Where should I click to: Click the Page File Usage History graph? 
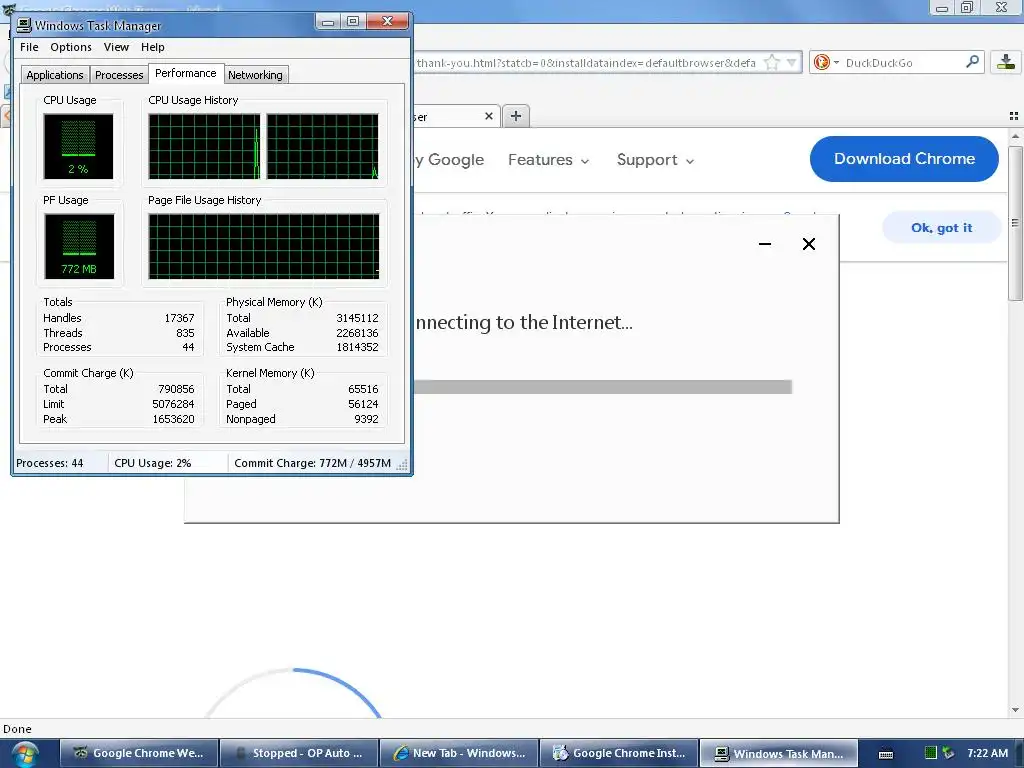264,246
